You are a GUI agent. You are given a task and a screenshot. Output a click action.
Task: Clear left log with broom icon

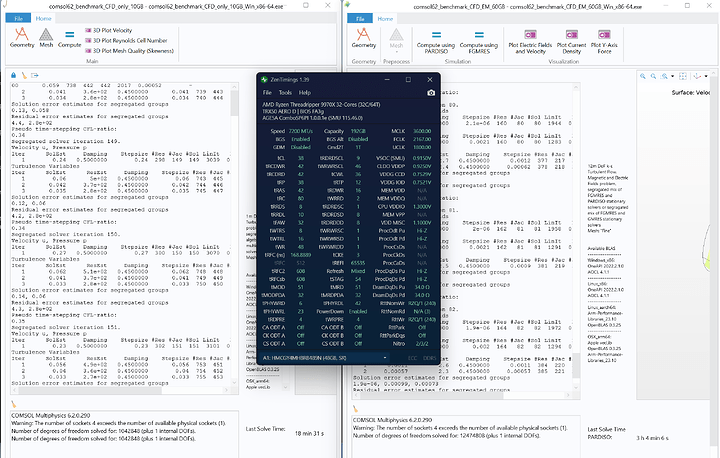[24, 75]
